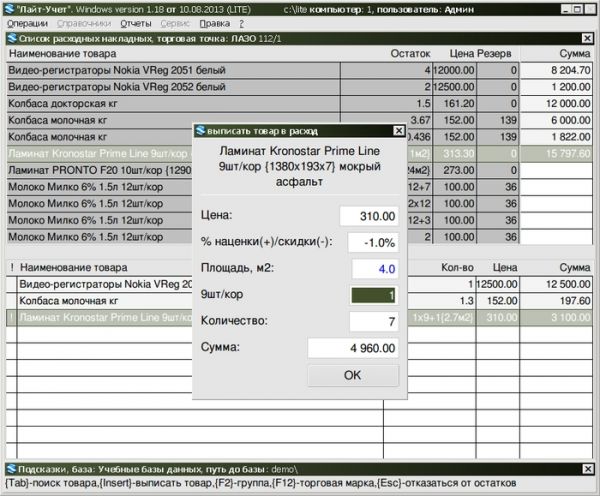The height and width of the screenshot is (496, 600).
Task: Click the Сумма field showing 4 960.00
Action: point(352,348)
